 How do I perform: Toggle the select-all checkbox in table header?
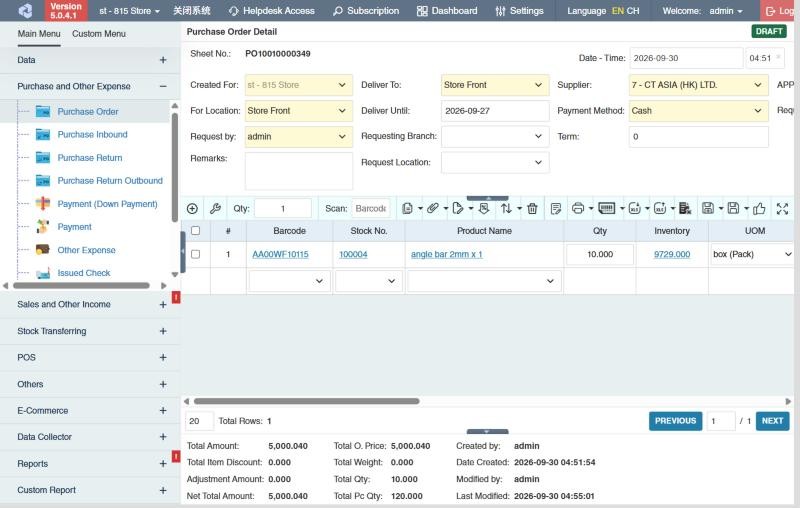click(x=195, y=231)
